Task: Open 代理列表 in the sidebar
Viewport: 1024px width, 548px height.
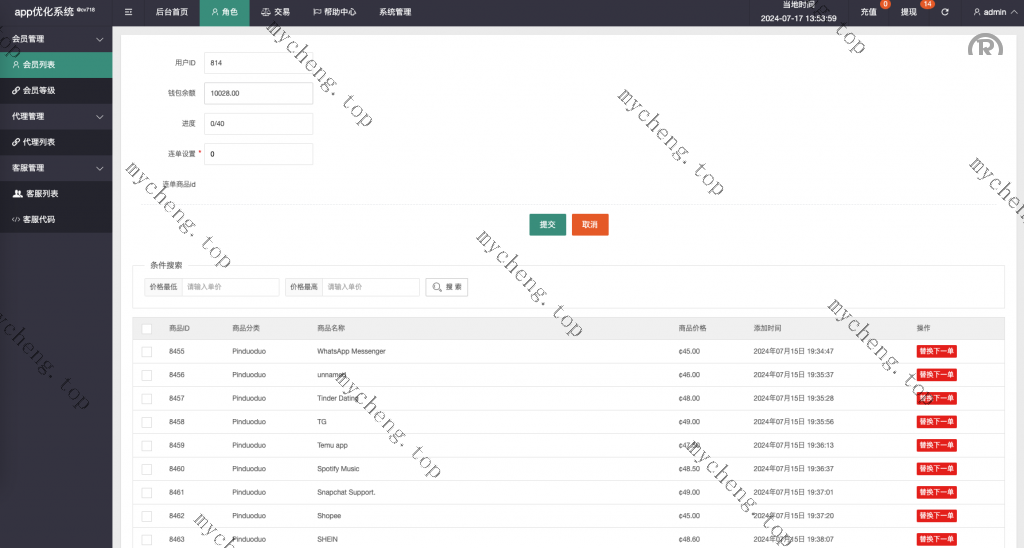Action: (x=39, y=142)
